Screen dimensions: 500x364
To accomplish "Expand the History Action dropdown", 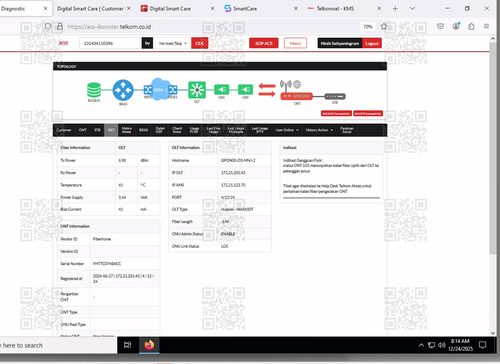I will (x=319, y=130).
